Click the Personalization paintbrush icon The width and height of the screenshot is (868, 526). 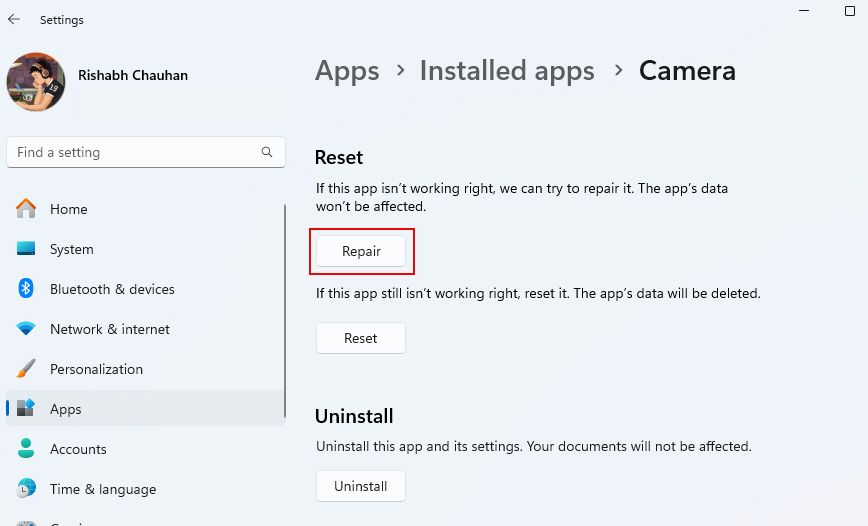point(26,369)
